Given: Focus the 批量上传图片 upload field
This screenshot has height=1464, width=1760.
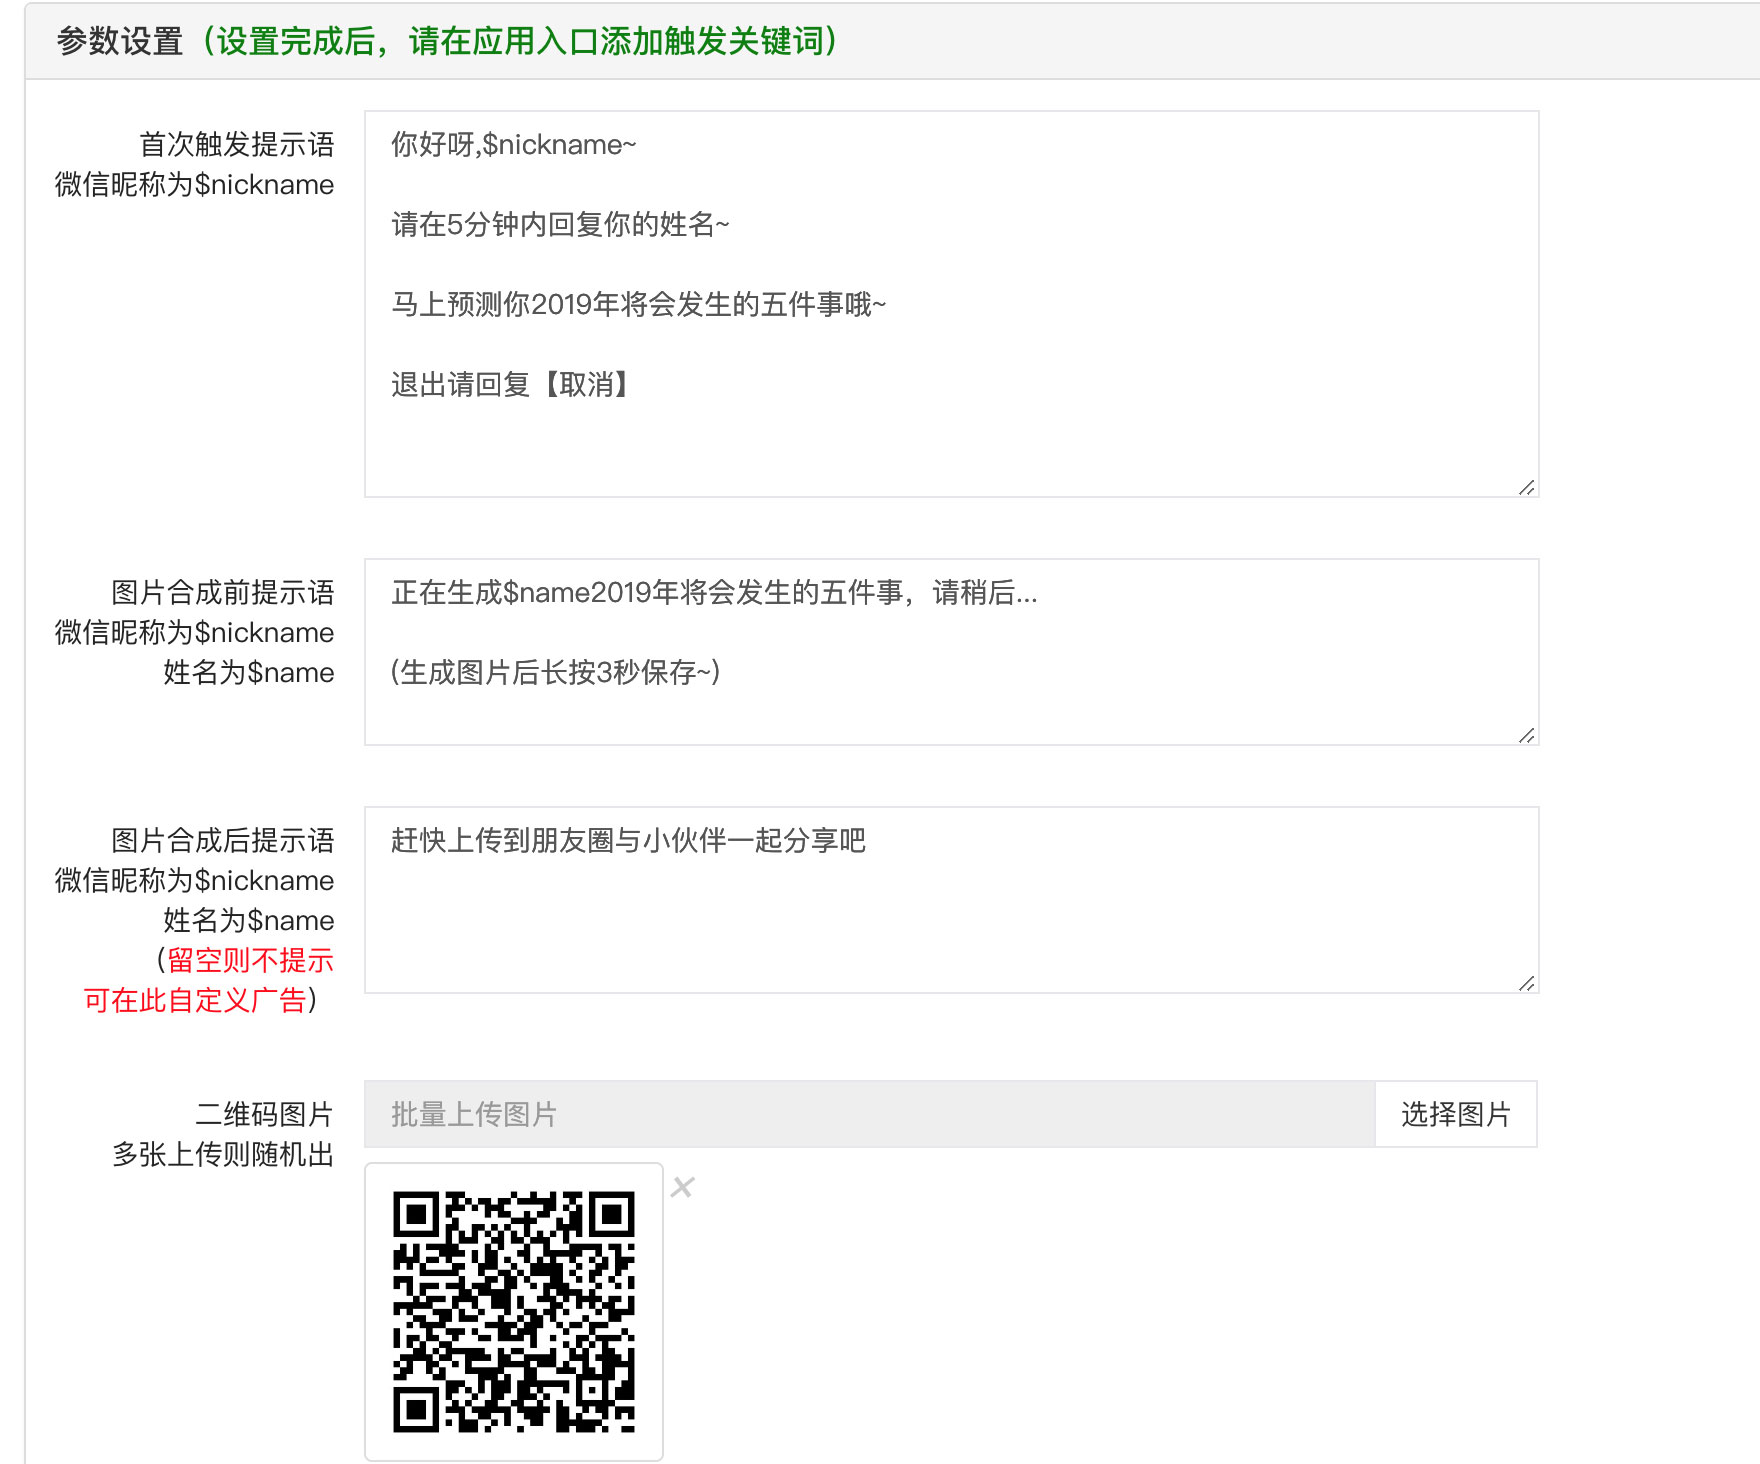Looking at the screenshot, I should click(868, 1114).
